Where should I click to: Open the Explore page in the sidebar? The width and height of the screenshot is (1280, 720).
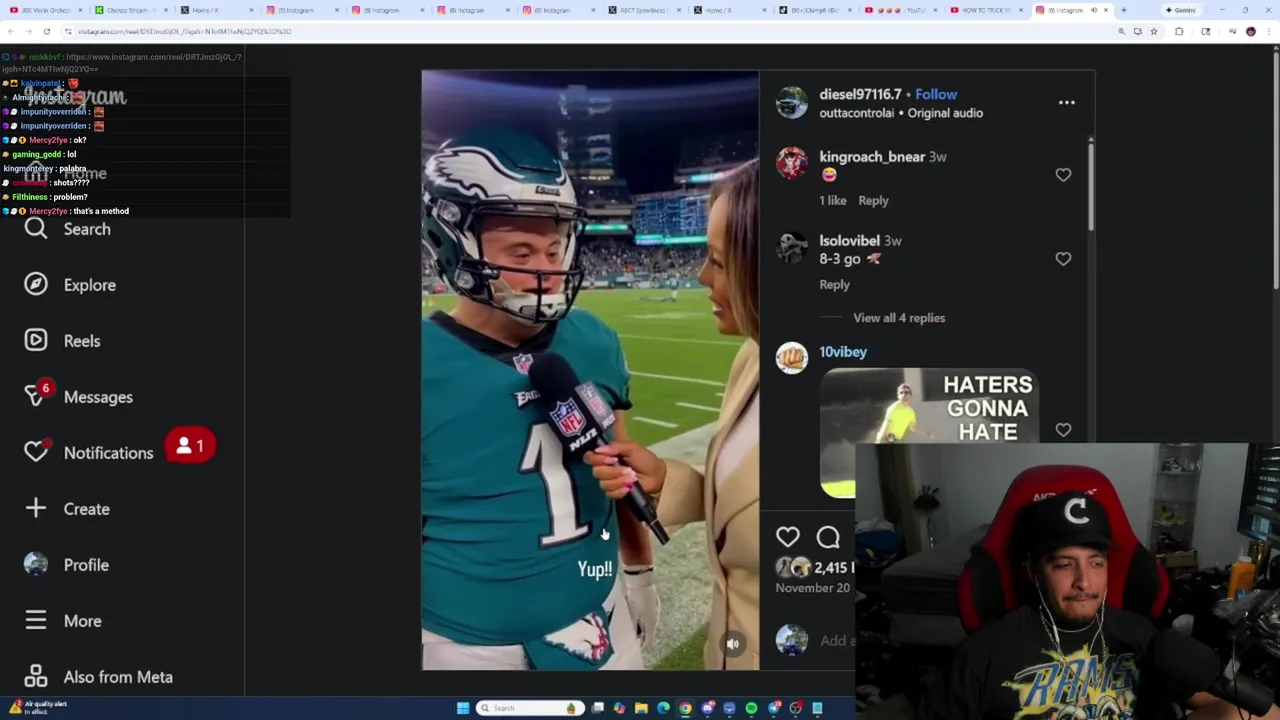coord(70,285)
